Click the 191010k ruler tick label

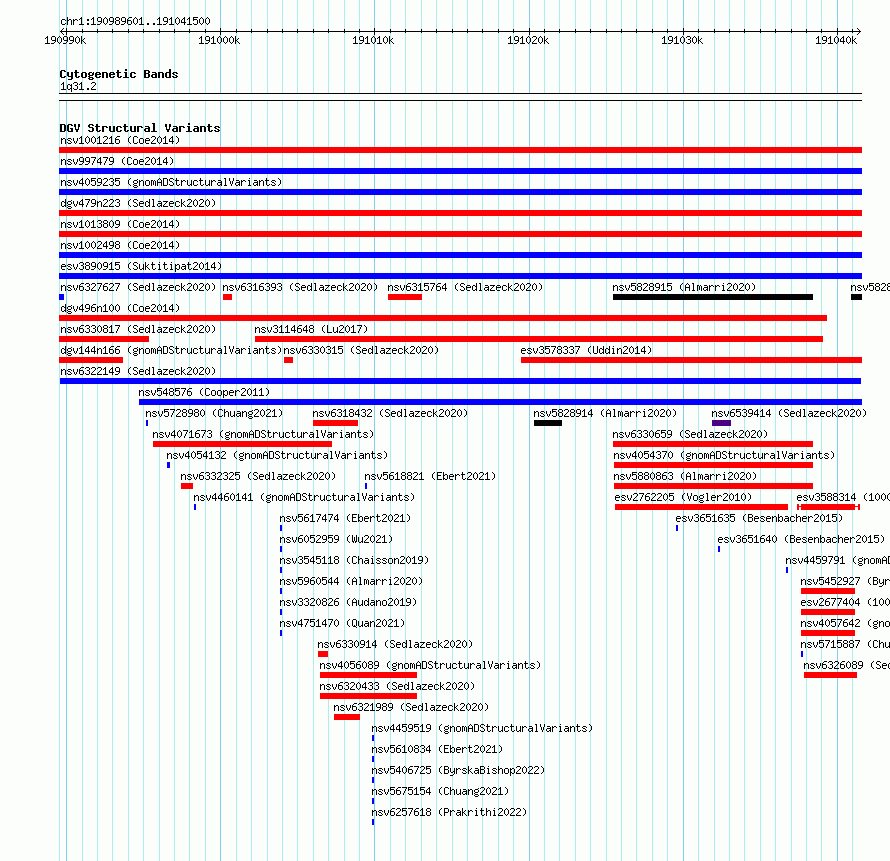pyautogui.click(x=373, y=40)
